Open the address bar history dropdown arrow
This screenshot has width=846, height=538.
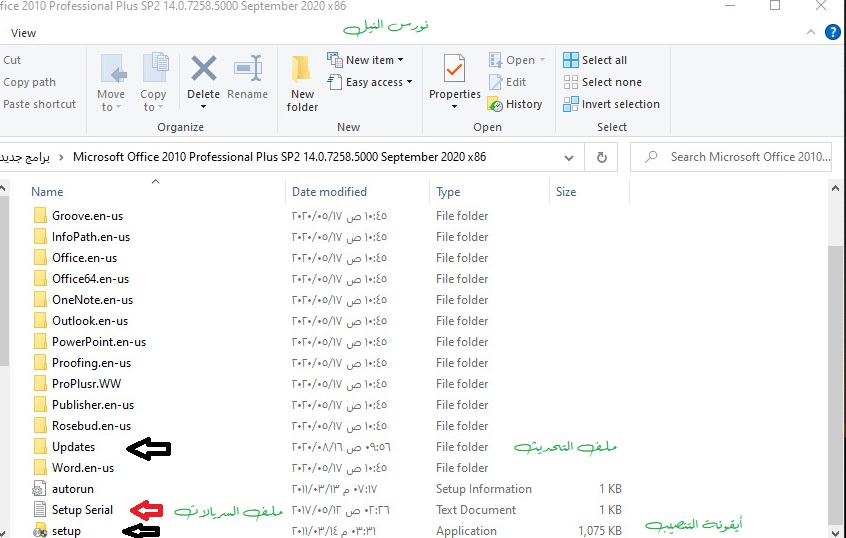pos(569,157)
